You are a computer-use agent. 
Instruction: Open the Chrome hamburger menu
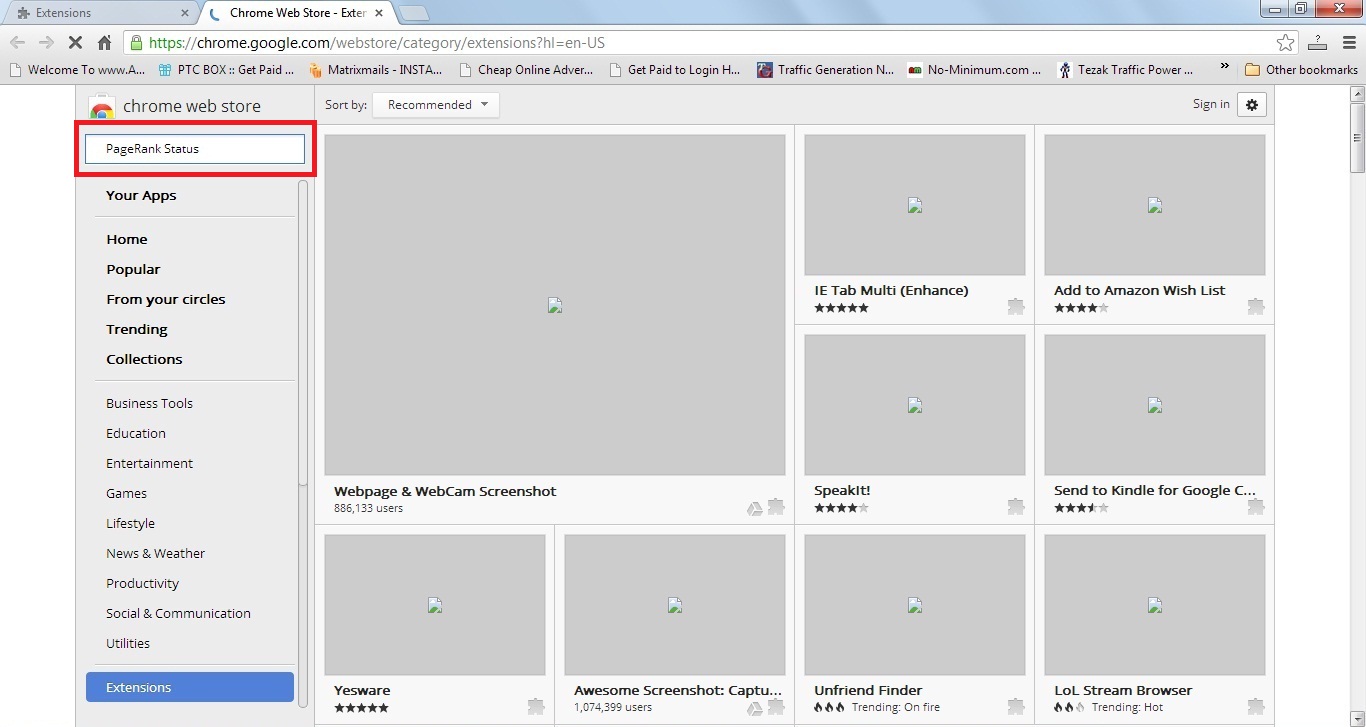pyautogui.click(x=1347, y=43)
